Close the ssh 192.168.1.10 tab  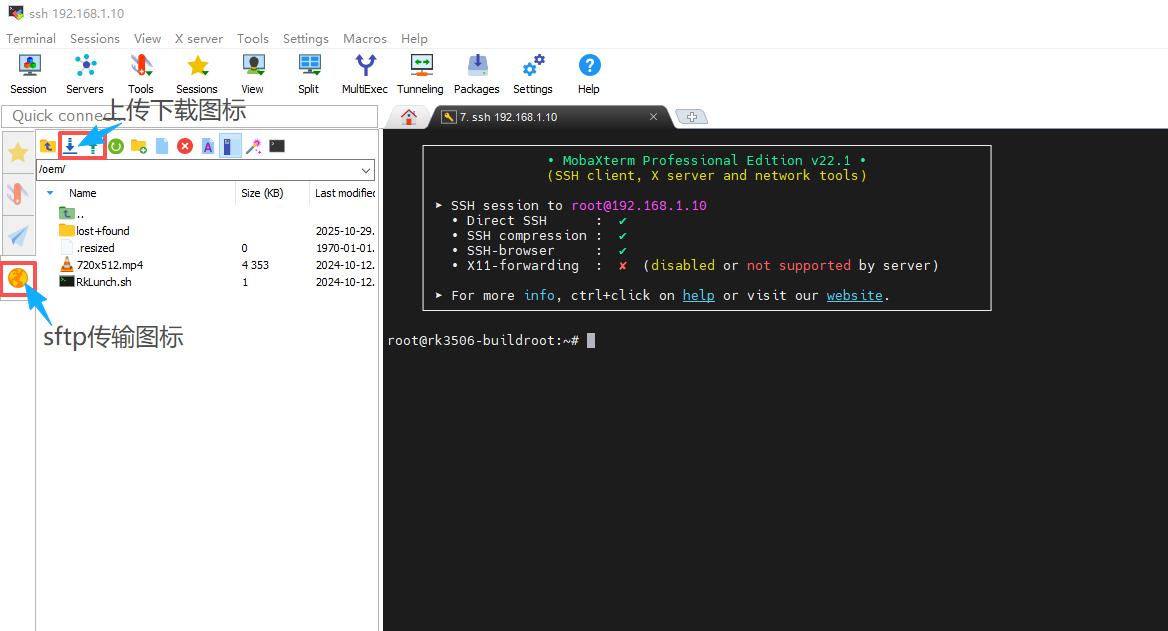[653, 117]
